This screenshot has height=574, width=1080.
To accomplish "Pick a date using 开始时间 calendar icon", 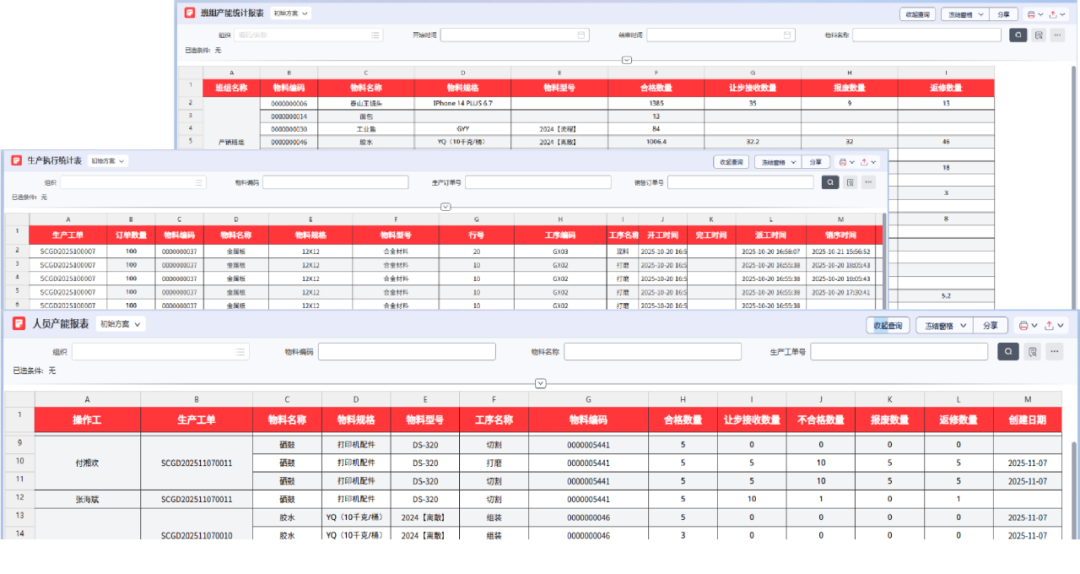I will tap(581, 35).
